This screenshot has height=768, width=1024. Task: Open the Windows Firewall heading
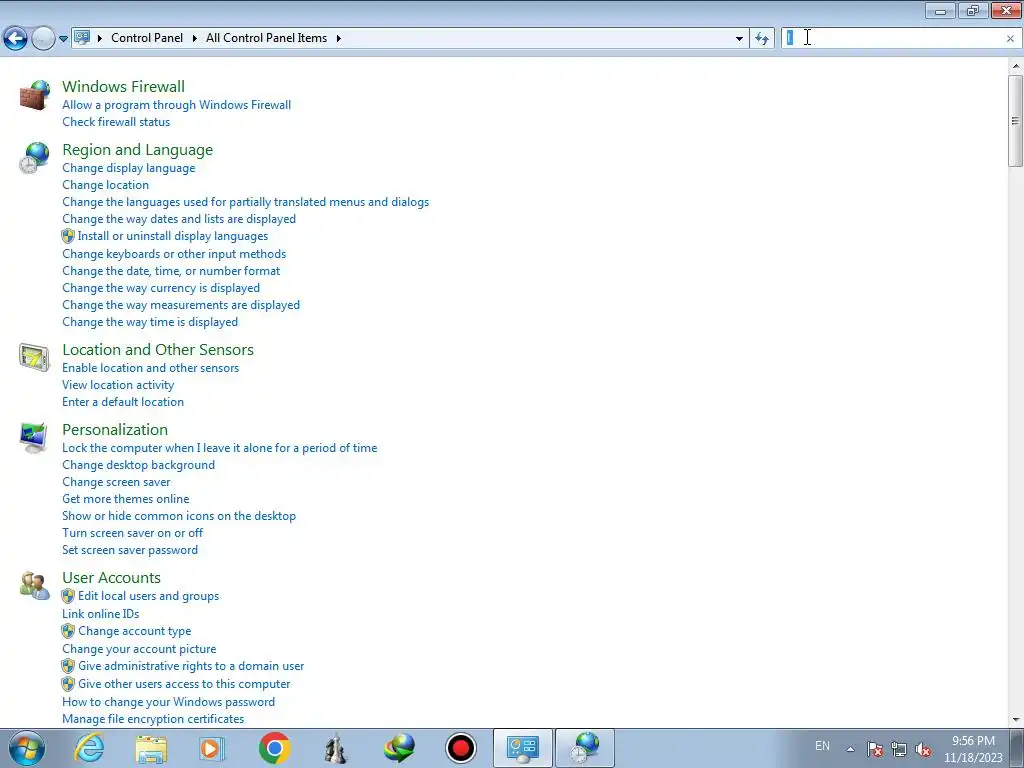(123, 86)
